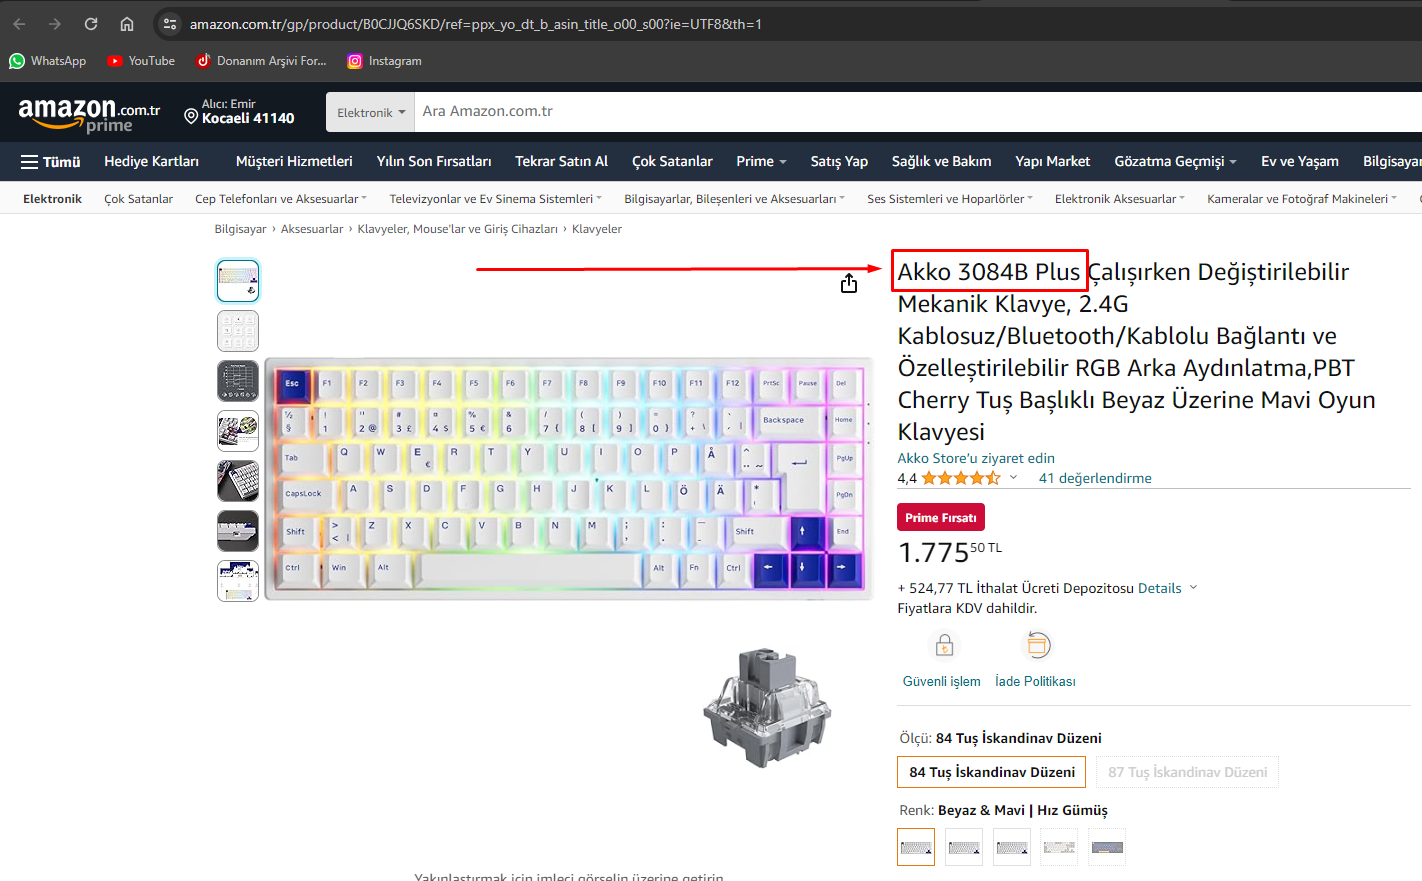Click the Güvenli işlem lock icon

tap(944, 646)
